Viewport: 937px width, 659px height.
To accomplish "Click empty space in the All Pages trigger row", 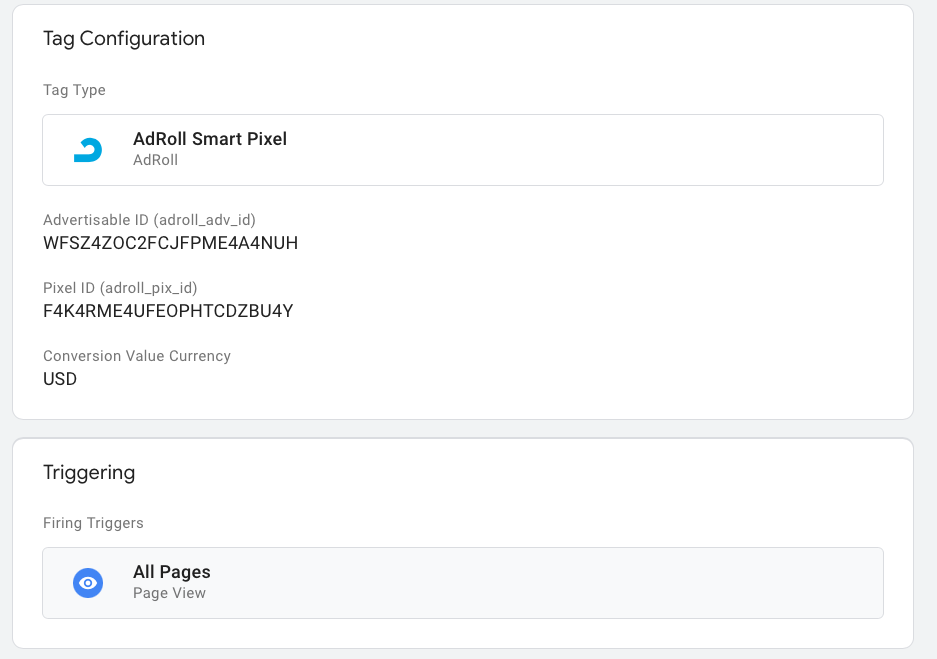I will 600,583.
